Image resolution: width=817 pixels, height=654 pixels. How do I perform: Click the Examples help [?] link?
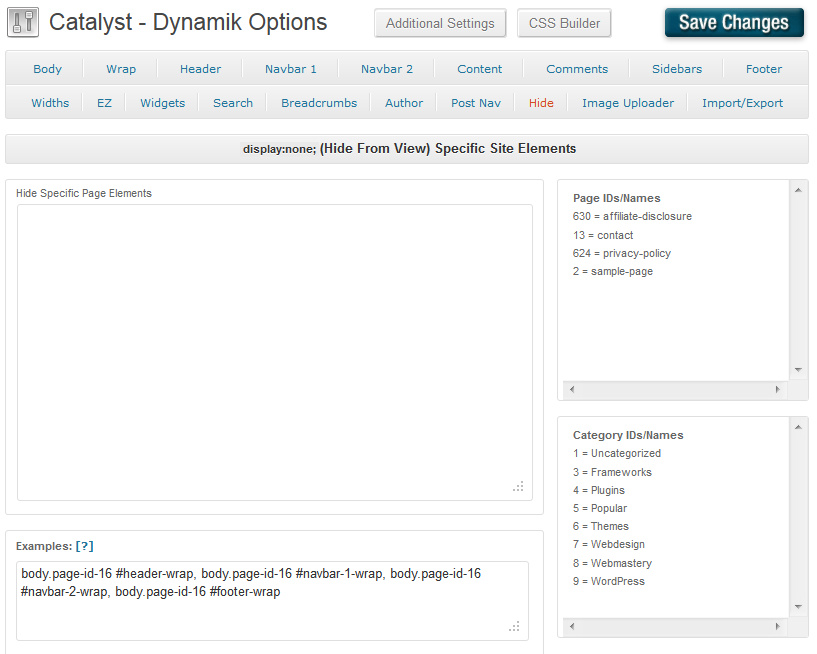coord(85,546)
